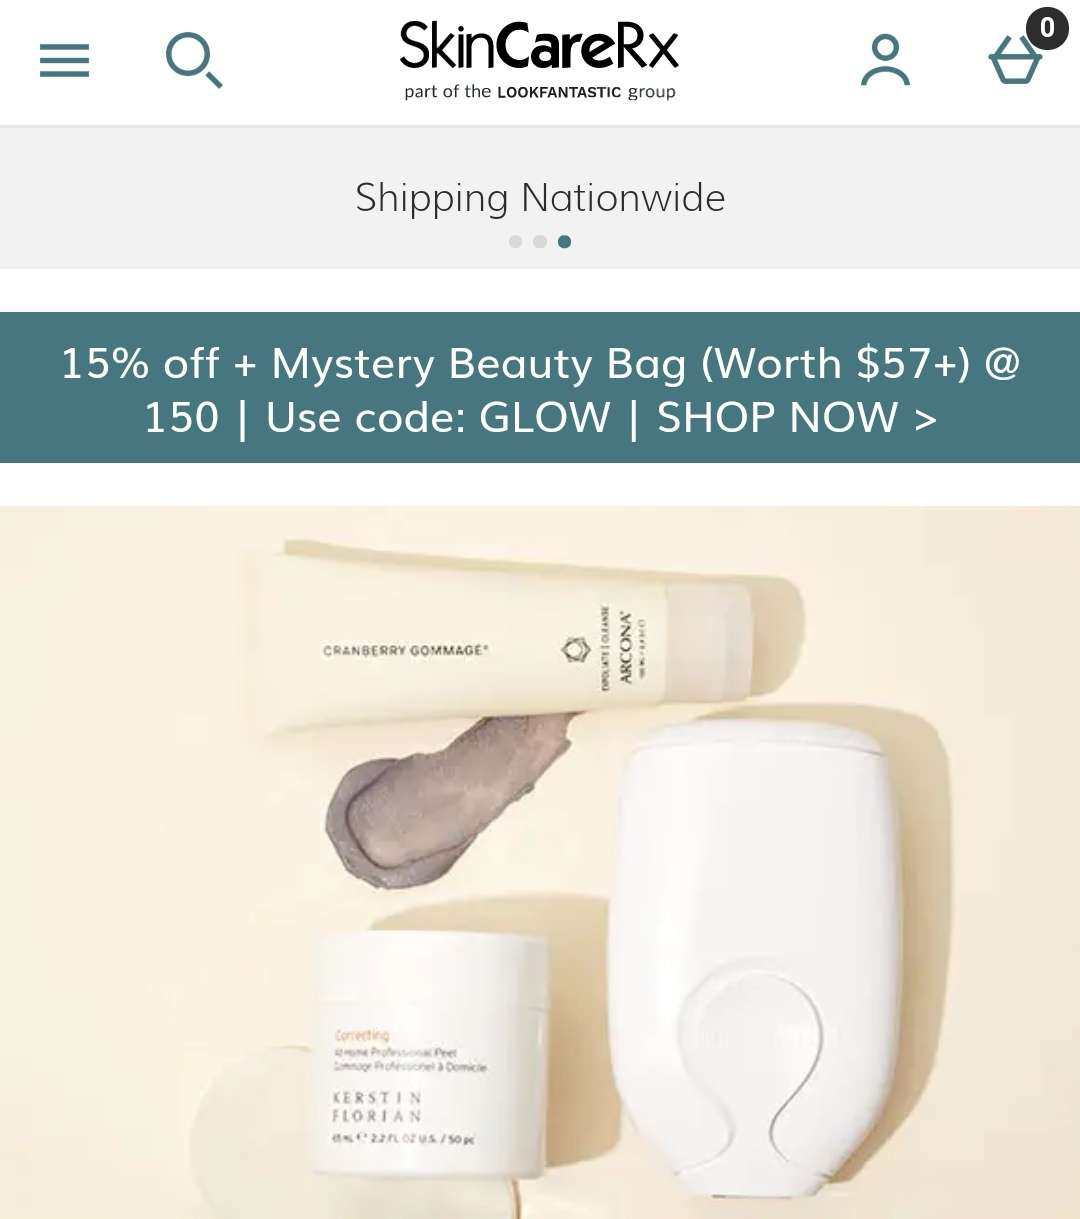Tap the basket item count badge
This screenshot has height=1219, width=1080.
[x=1047, y=27]
